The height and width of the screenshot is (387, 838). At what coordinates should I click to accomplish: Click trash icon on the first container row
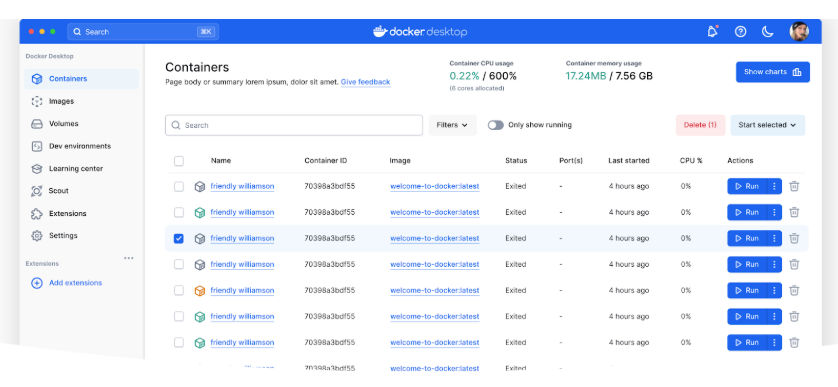794,187
